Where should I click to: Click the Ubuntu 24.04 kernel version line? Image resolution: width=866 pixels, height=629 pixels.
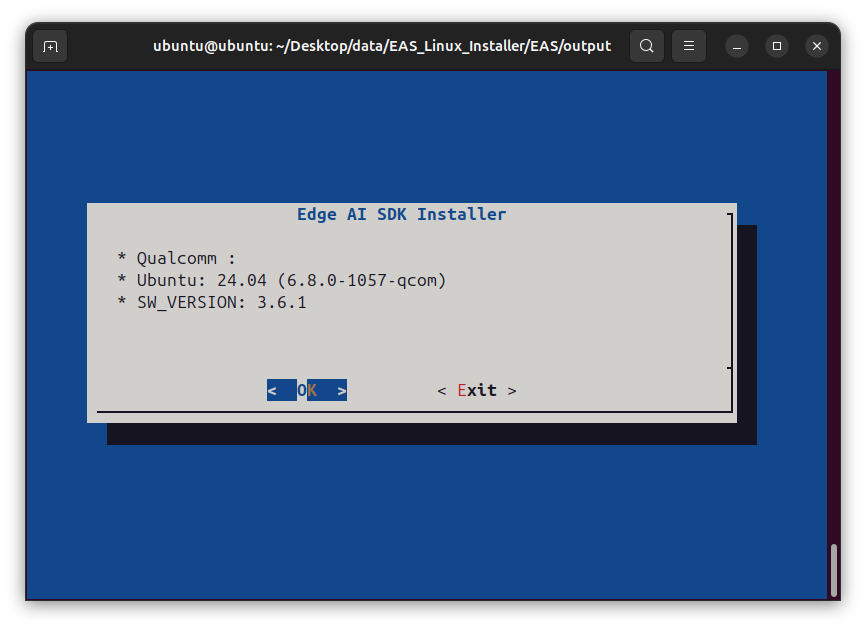tap(282, 281)
